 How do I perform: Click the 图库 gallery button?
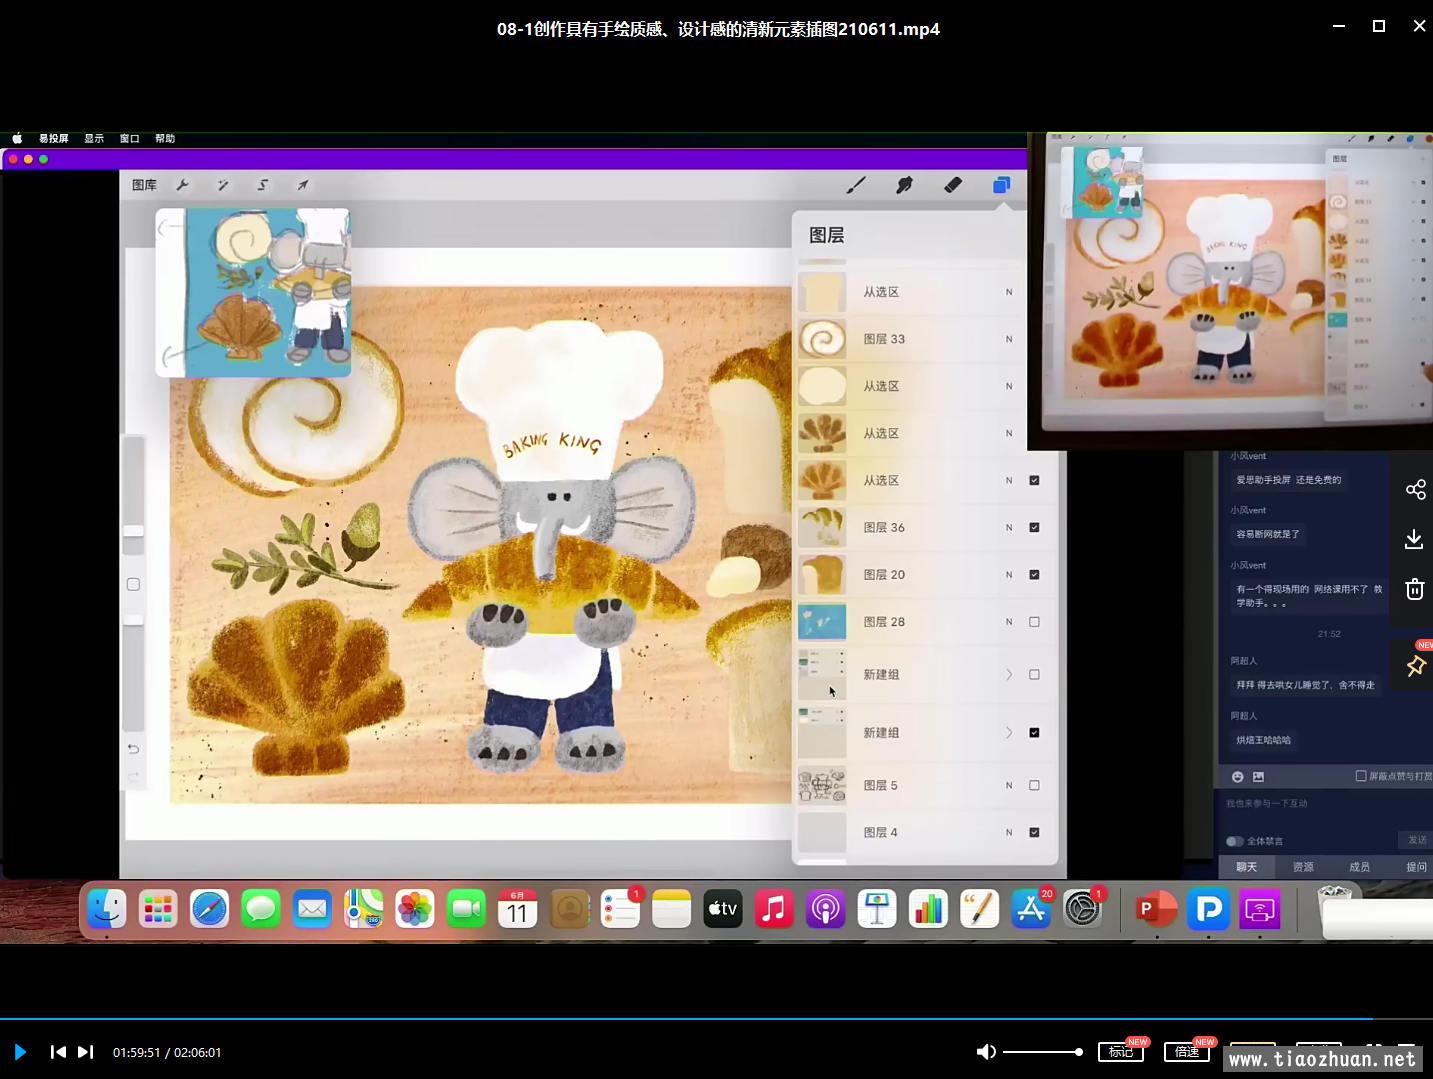(x=144, y=185)
